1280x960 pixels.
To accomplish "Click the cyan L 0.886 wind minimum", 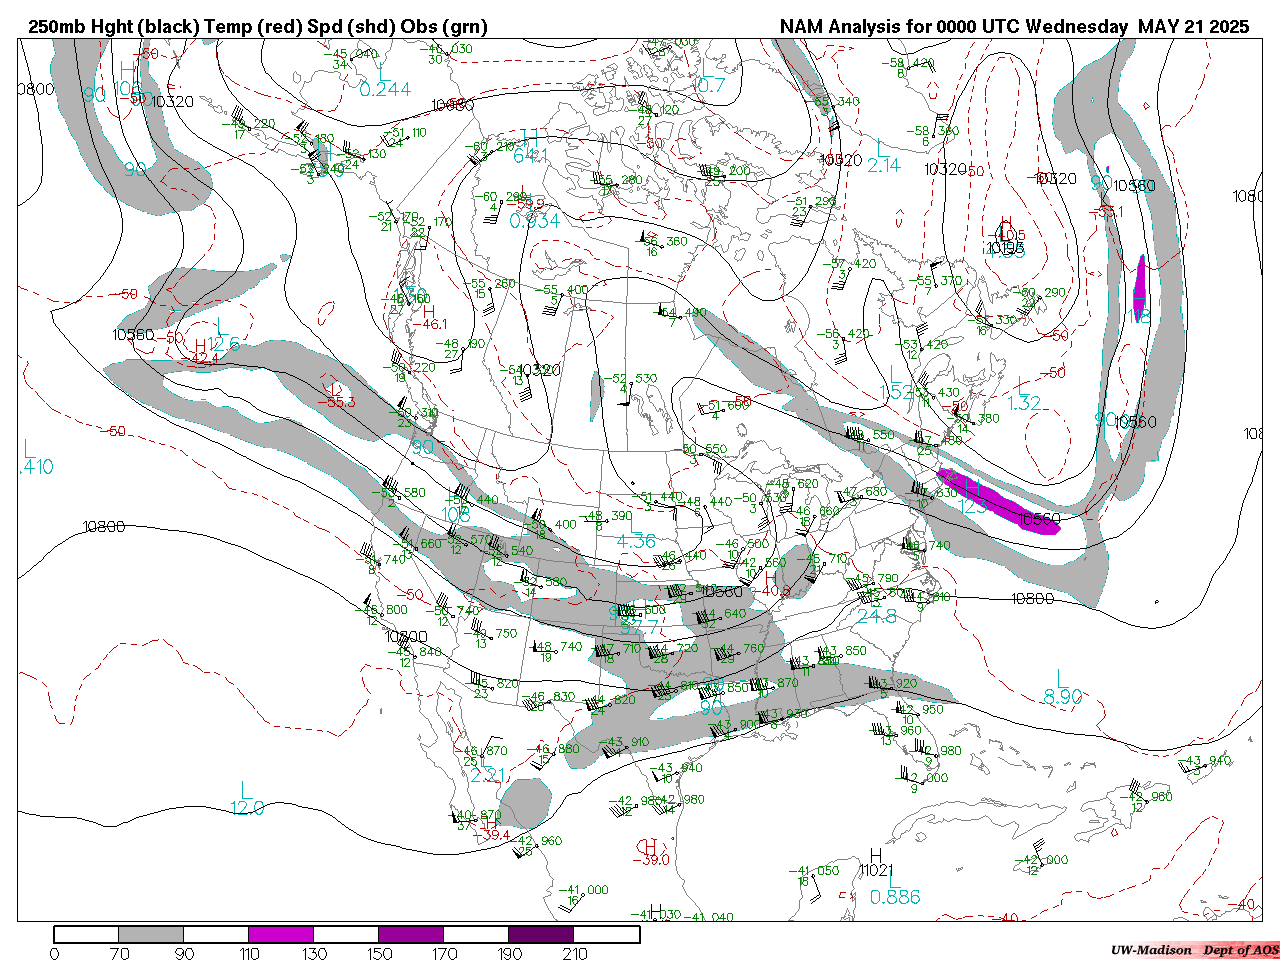I will pyautogui.click(x=894, y=897).
